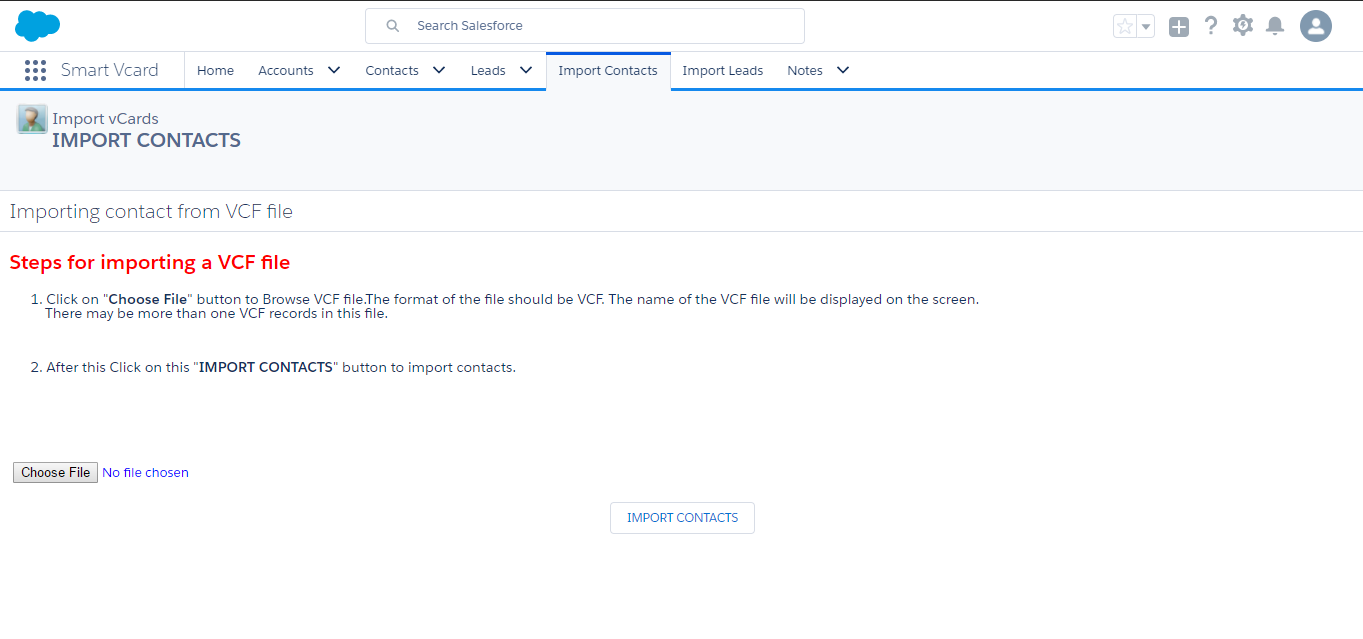Click the Salesforce cloud logo
Image resolution: width=1363 pixels, height=639 pixels.
(x=38, y=26)
